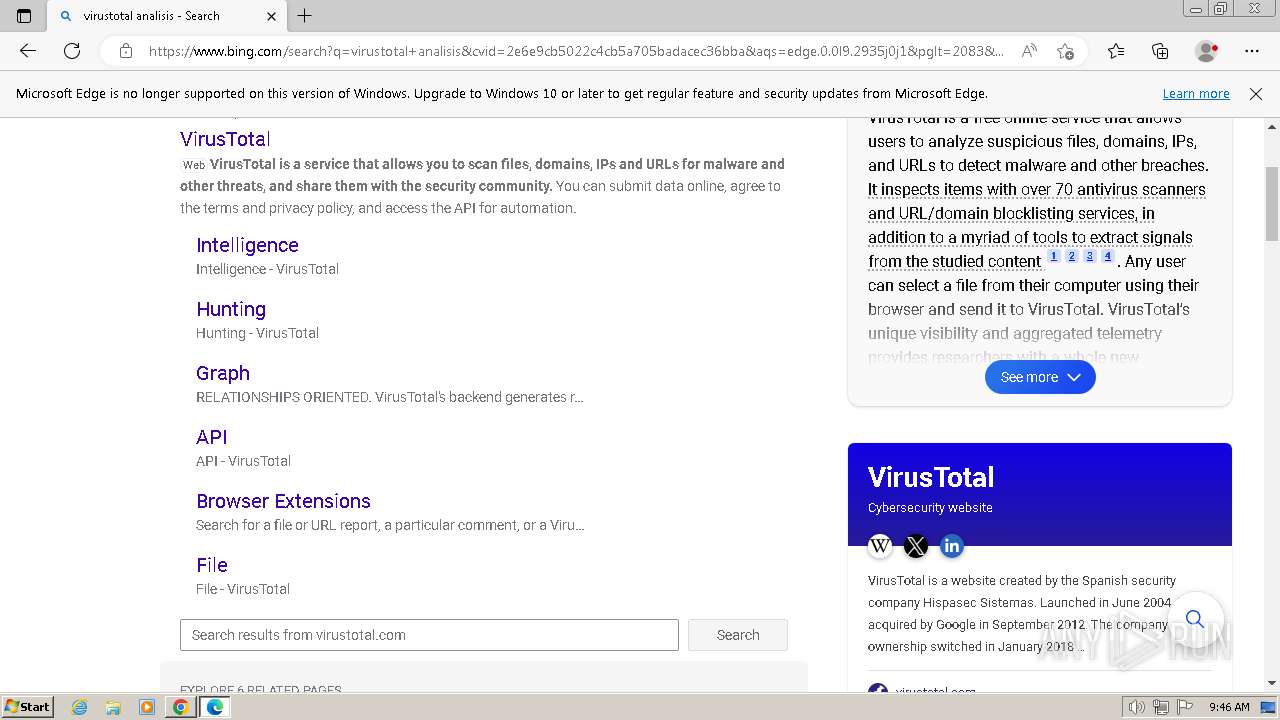Show the taskbar clock 9:46 AM
The width and height of the screenshot is (1280, 720).
(1229, 707)
